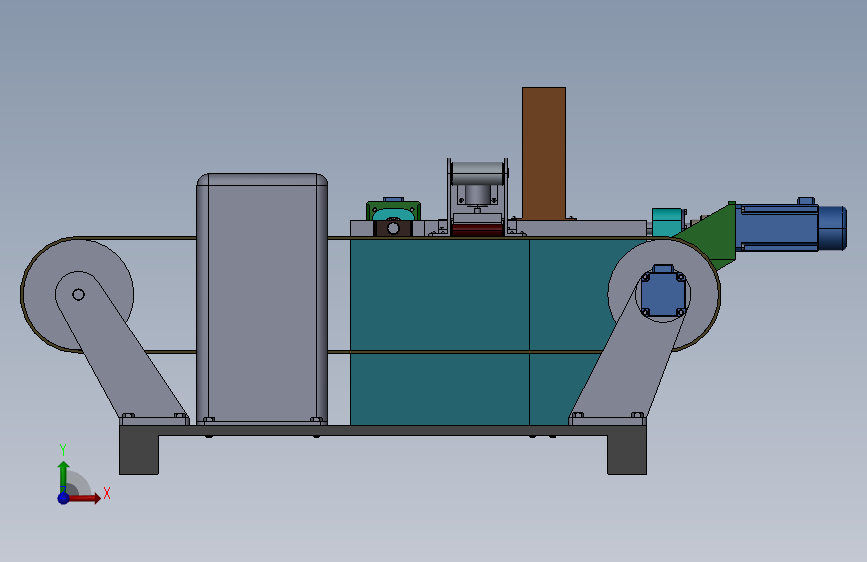Select the dark red block under roller
Image resolution: width=867 pixels, height=562 pixels.
point(478,230)
